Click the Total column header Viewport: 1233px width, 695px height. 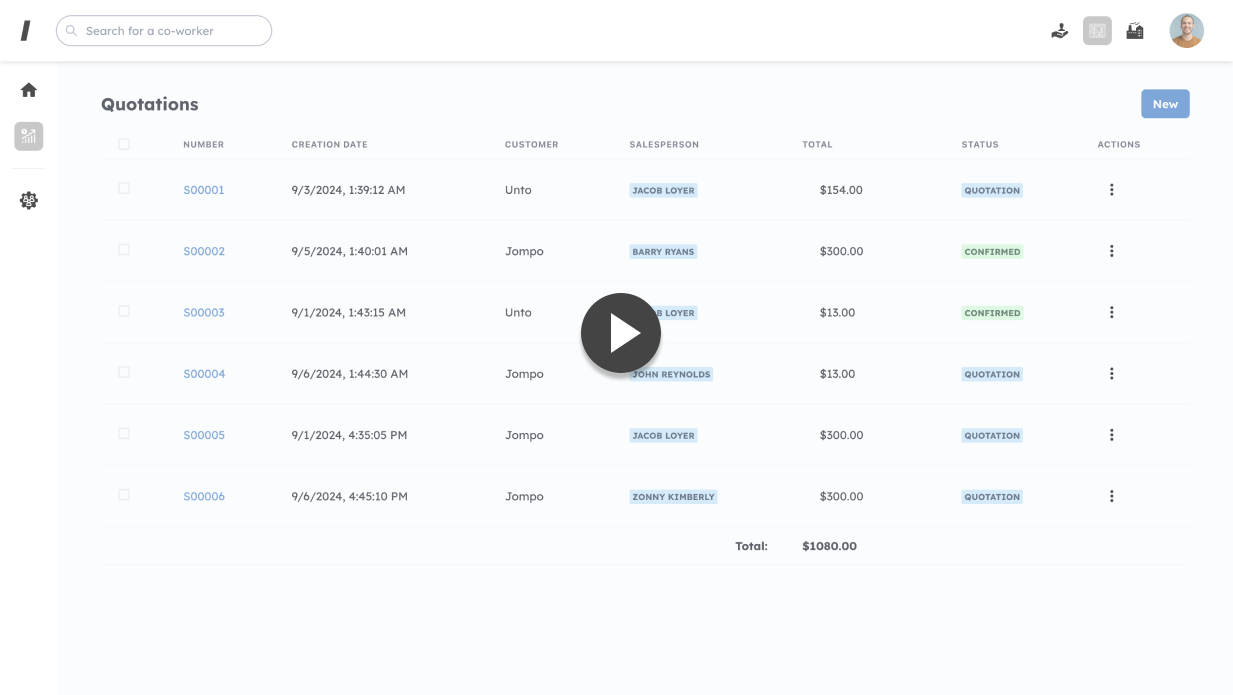[817, 144]
